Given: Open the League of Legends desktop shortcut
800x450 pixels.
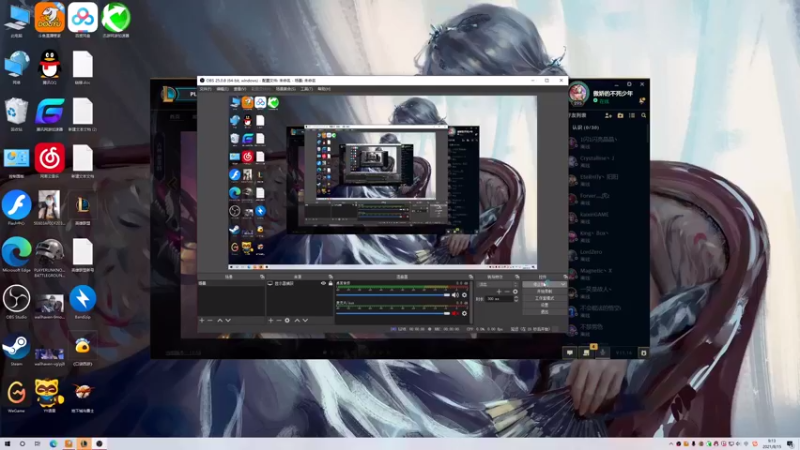Looking at the screenshot, I should [x=83, y=207].
